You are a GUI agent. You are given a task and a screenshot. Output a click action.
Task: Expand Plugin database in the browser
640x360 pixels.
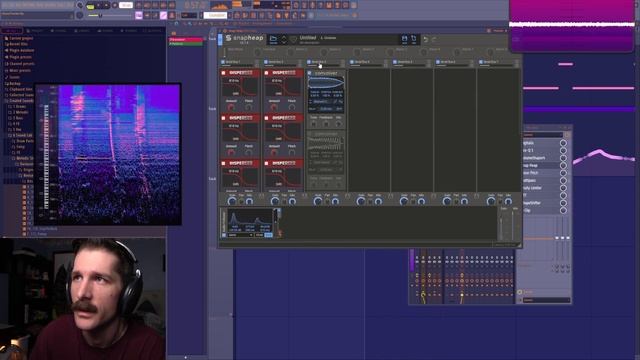click(19, 51)
